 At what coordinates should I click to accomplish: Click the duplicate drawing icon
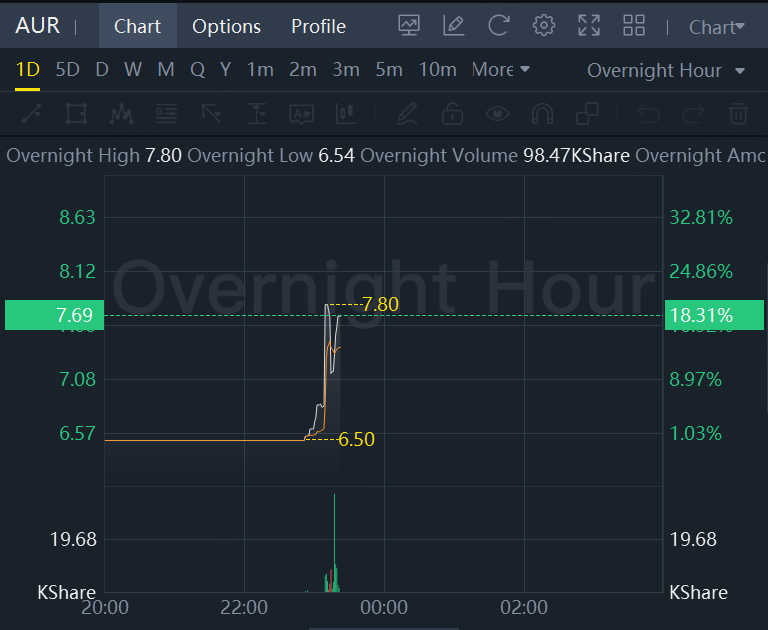[587, 114]
